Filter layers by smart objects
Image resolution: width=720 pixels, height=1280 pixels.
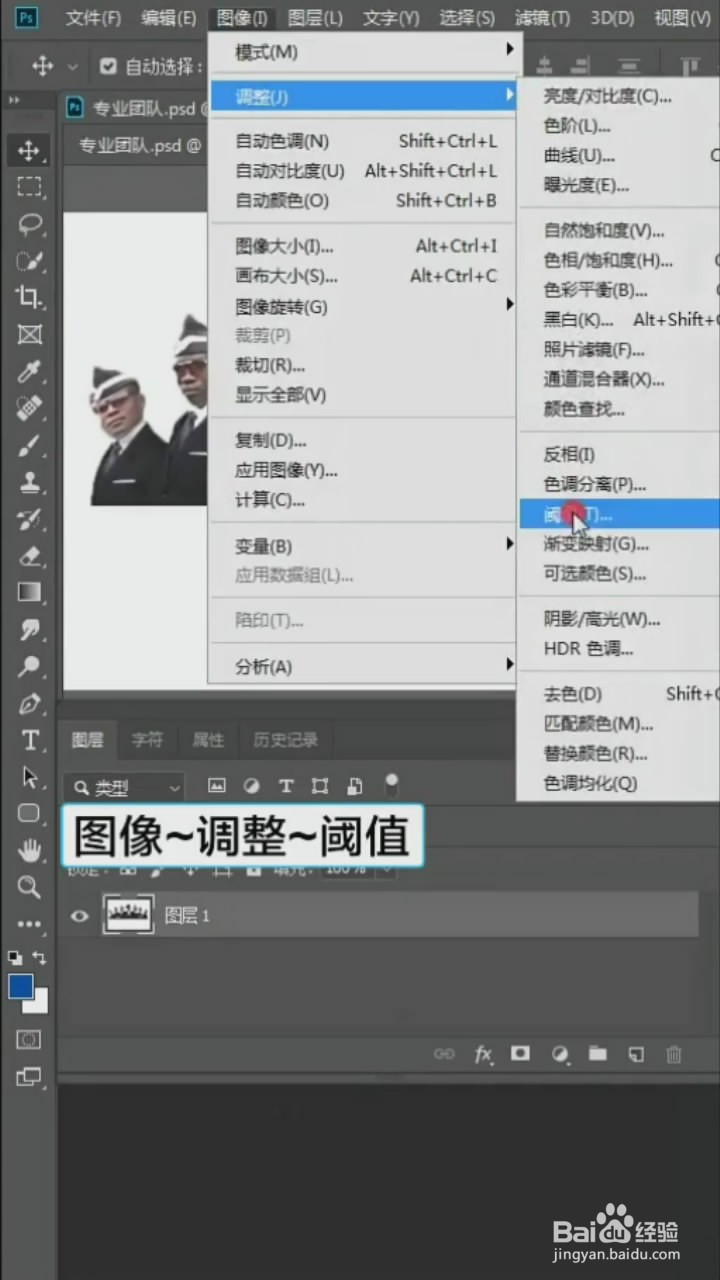[354, 786]
